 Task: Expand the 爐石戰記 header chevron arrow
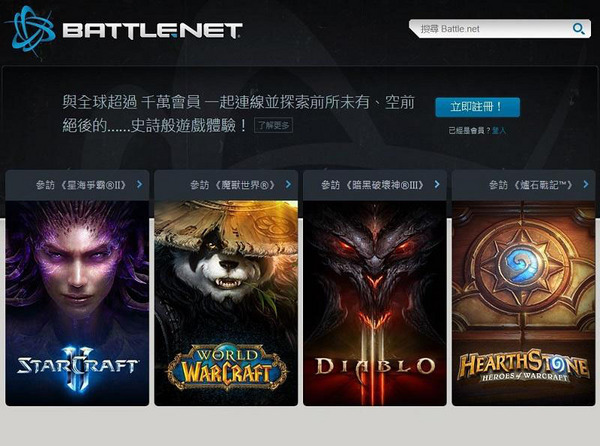point(586,185)
